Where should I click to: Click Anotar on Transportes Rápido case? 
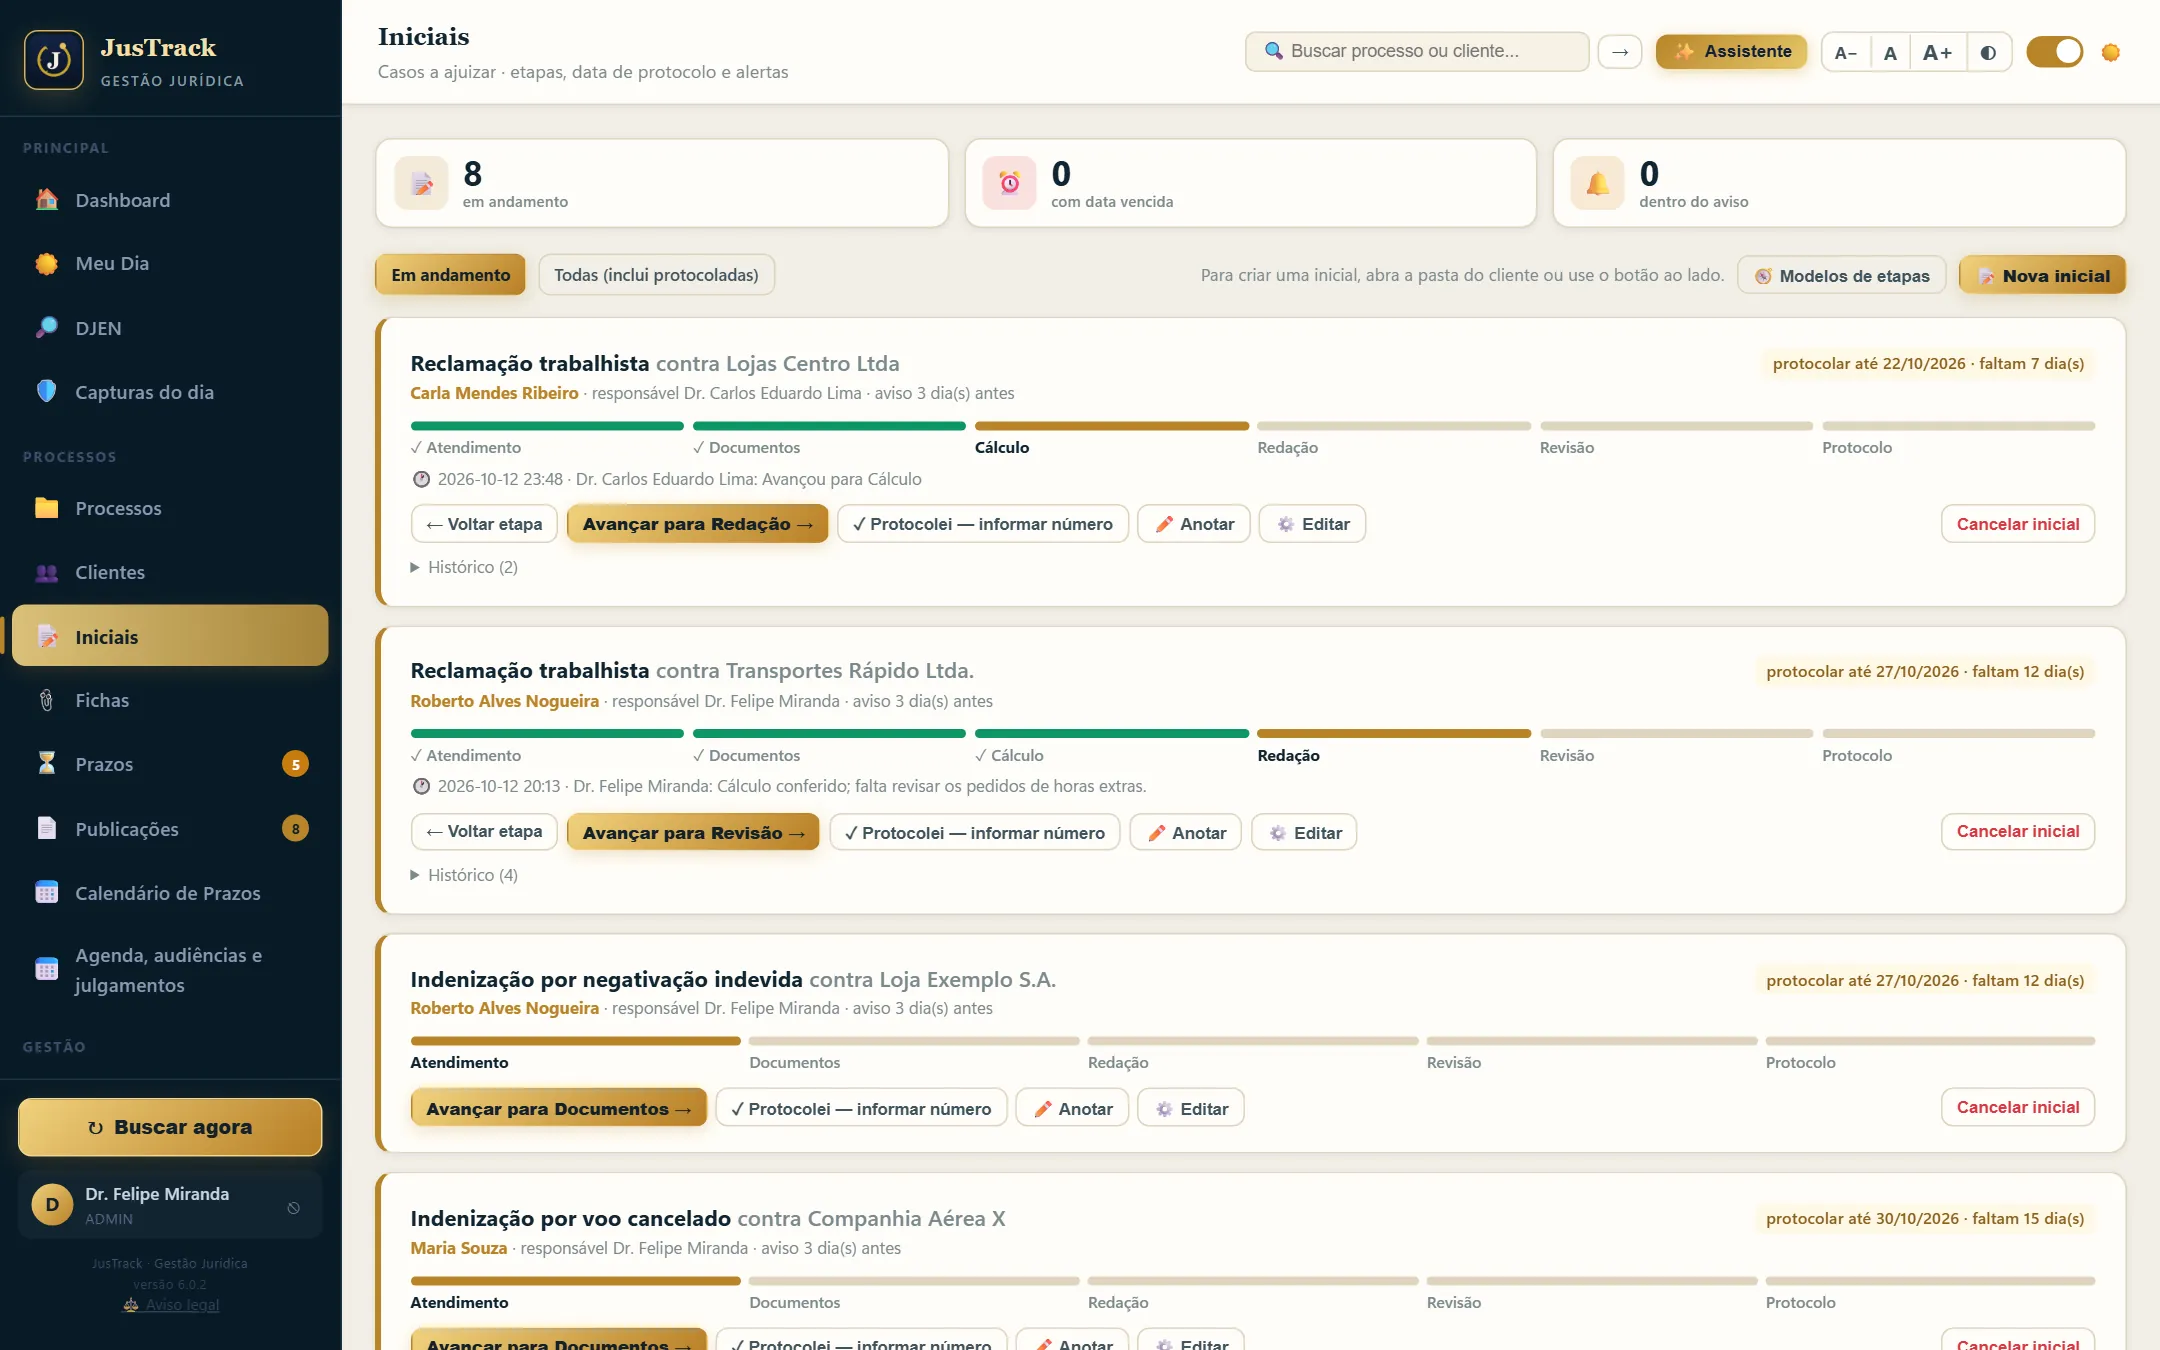coord(1186,832)
